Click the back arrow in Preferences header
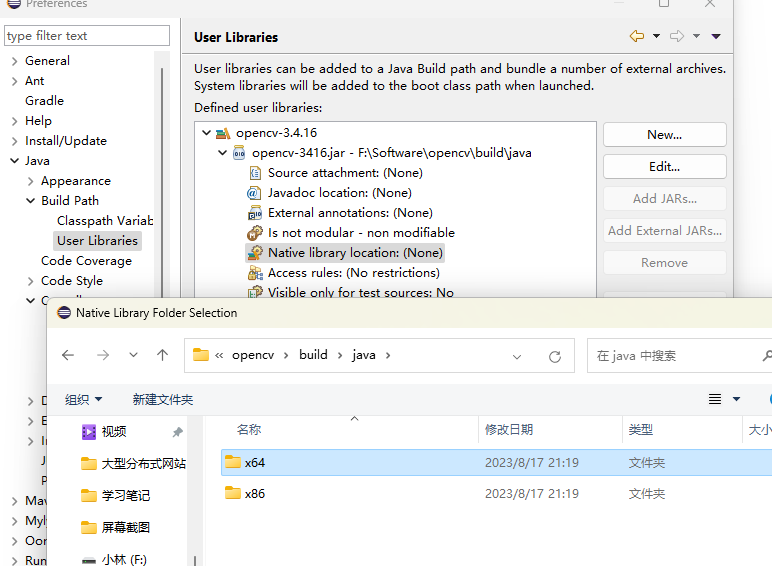 tap(637, 36)
